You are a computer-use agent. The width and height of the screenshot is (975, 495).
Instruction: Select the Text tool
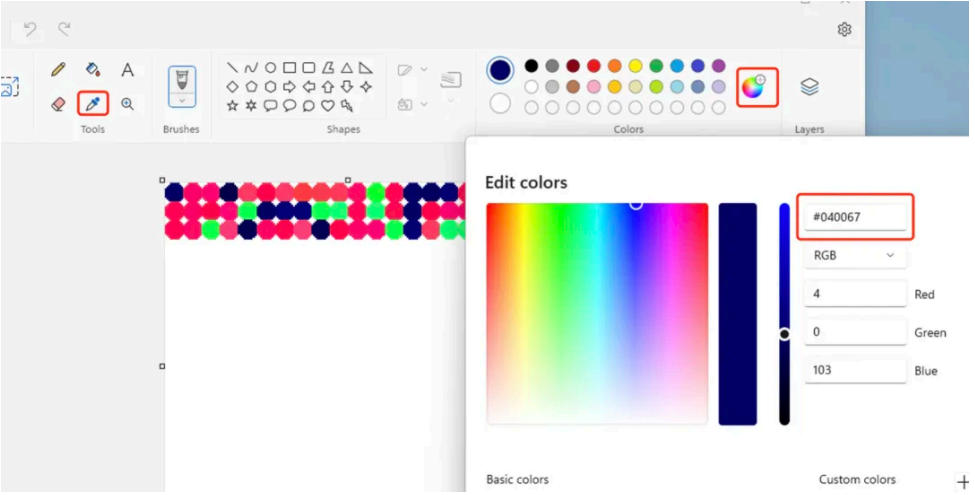click(127, 69)
